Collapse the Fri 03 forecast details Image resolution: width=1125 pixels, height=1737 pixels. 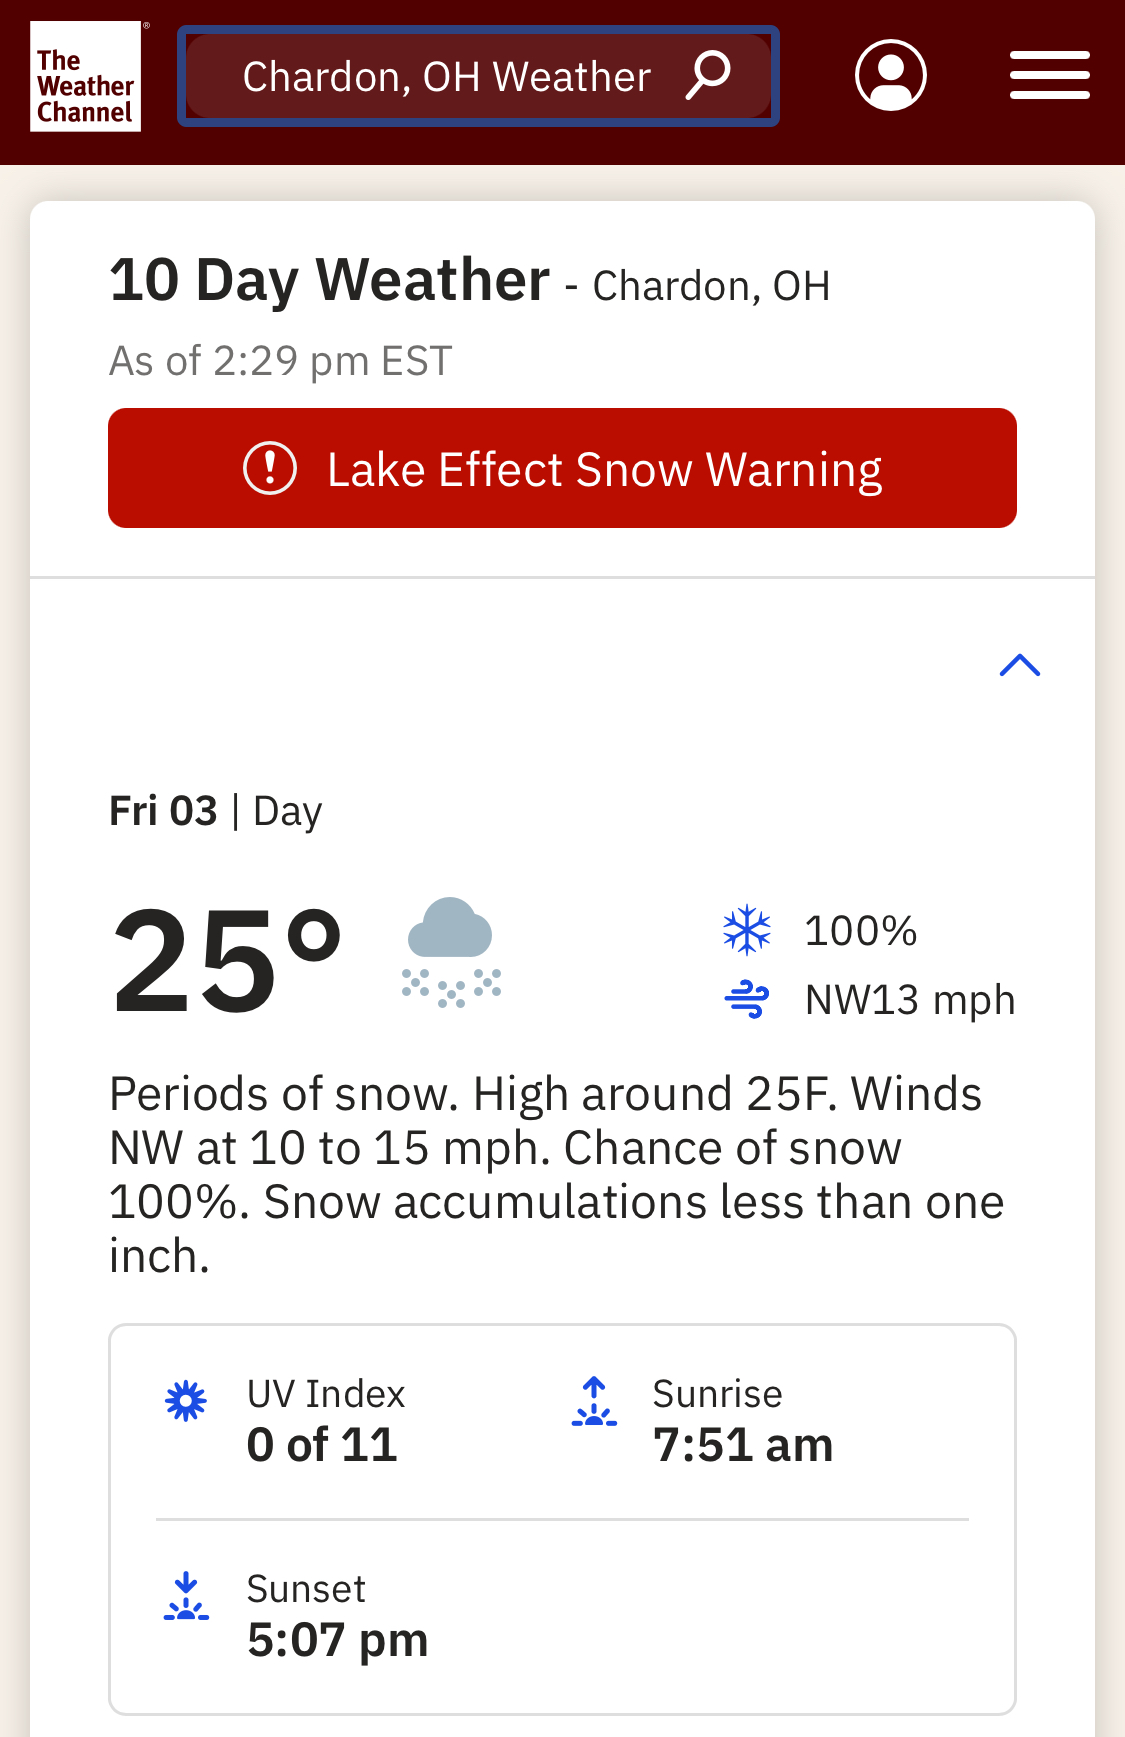point(1020,665)
